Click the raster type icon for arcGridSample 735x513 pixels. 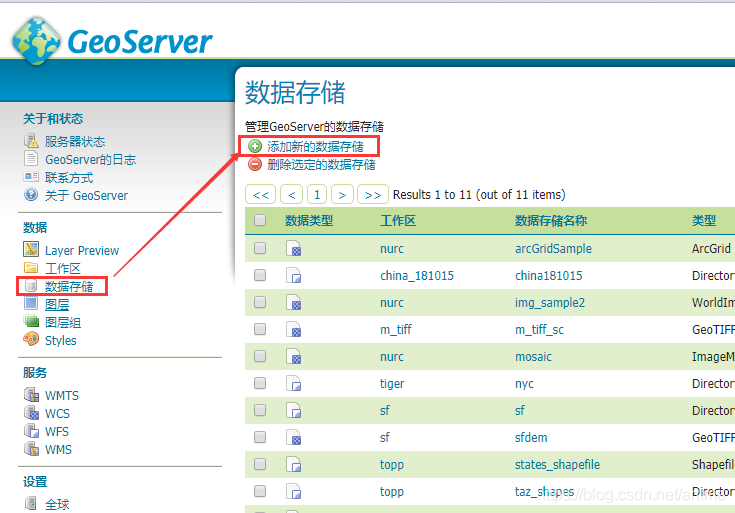click(x=294, y=249)
